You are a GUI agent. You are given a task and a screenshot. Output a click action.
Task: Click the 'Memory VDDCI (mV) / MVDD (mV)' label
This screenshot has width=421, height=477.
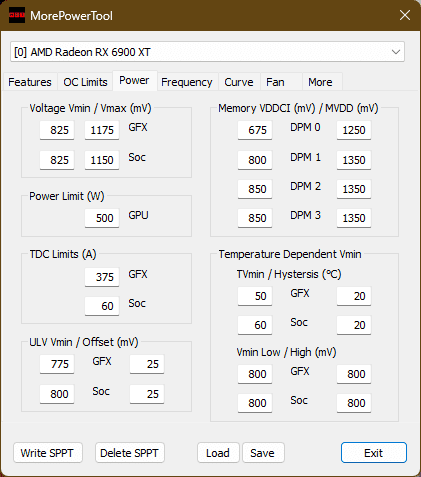tap(298, 108)
